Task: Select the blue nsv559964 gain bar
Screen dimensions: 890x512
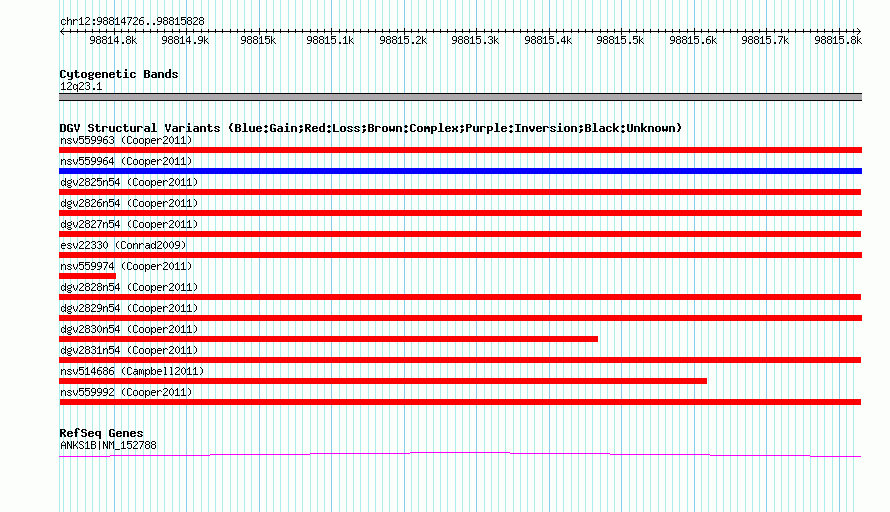Action: pos(460,171)
